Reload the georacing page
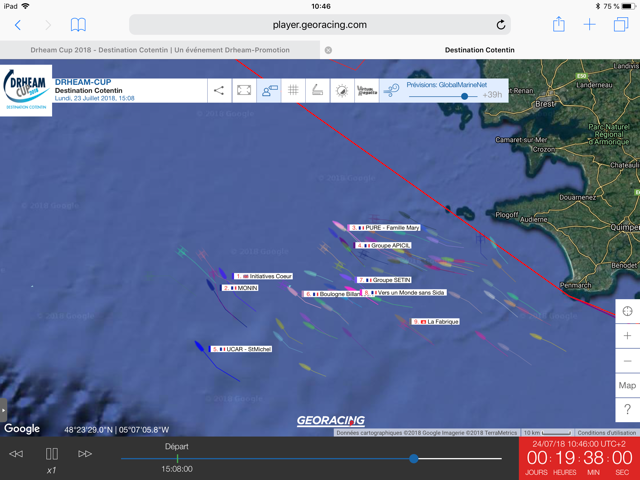Screen dimensions: 640x480 [501, 25]
